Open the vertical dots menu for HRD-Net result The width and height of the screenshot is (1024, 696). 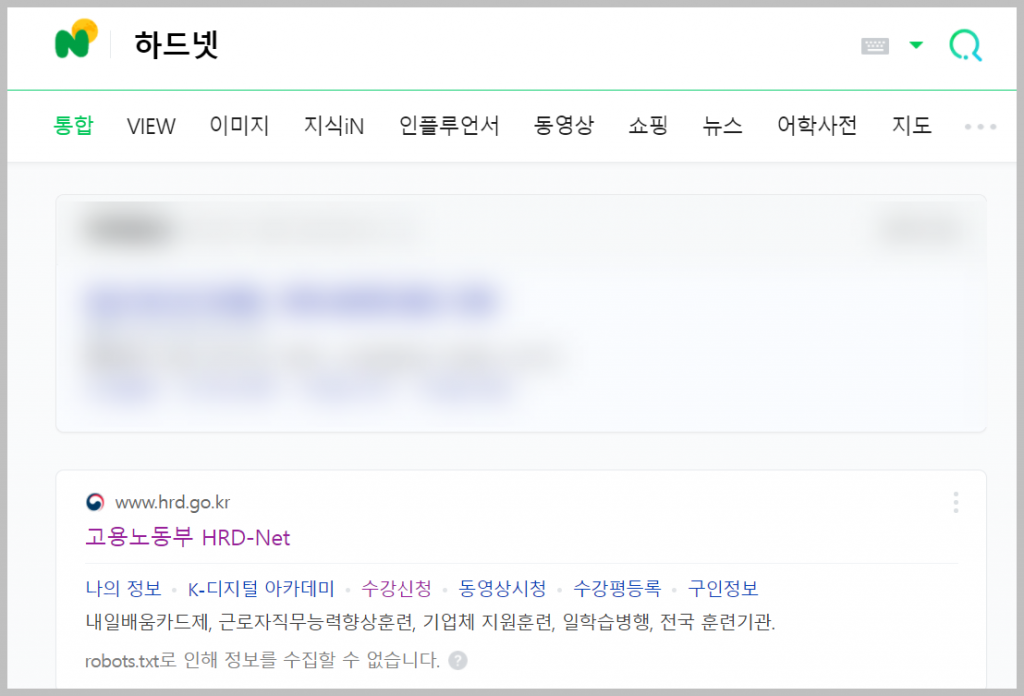coord(955,502)
